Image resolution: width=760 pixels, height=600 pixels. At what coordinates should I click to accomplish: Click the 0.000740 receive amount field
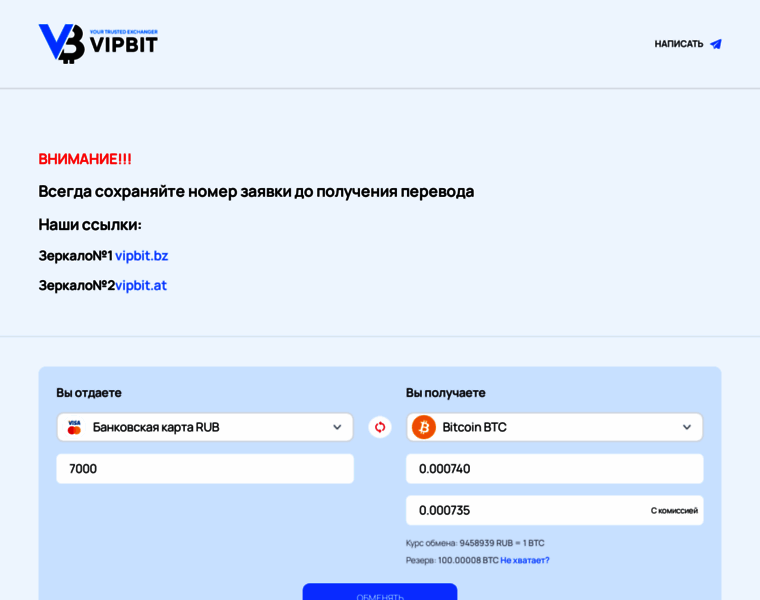click(554, 469)
